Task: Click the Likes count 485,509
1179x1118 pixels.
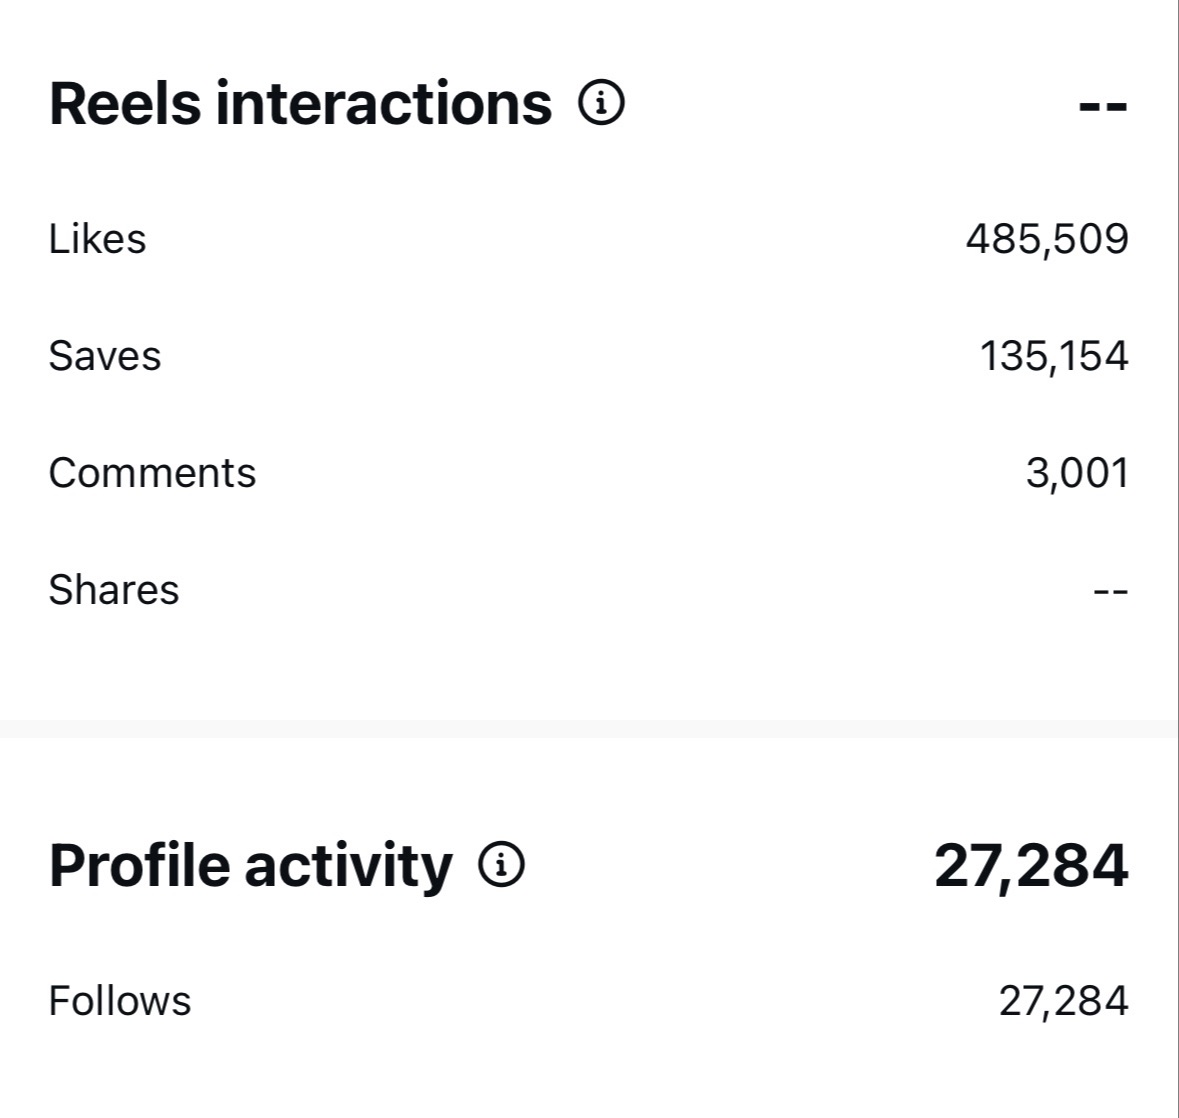Action: point(1047,239)
